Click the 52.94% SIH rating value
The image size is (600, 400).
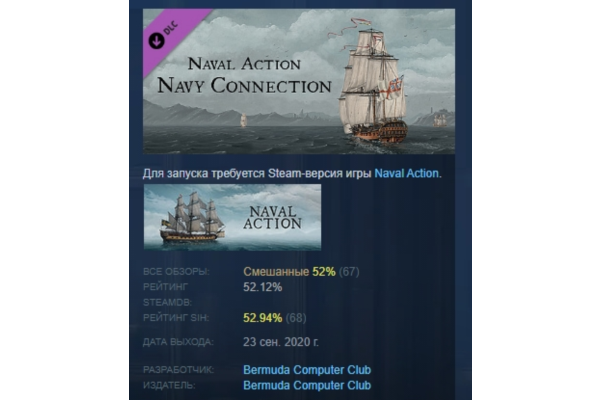coord(262,318)
